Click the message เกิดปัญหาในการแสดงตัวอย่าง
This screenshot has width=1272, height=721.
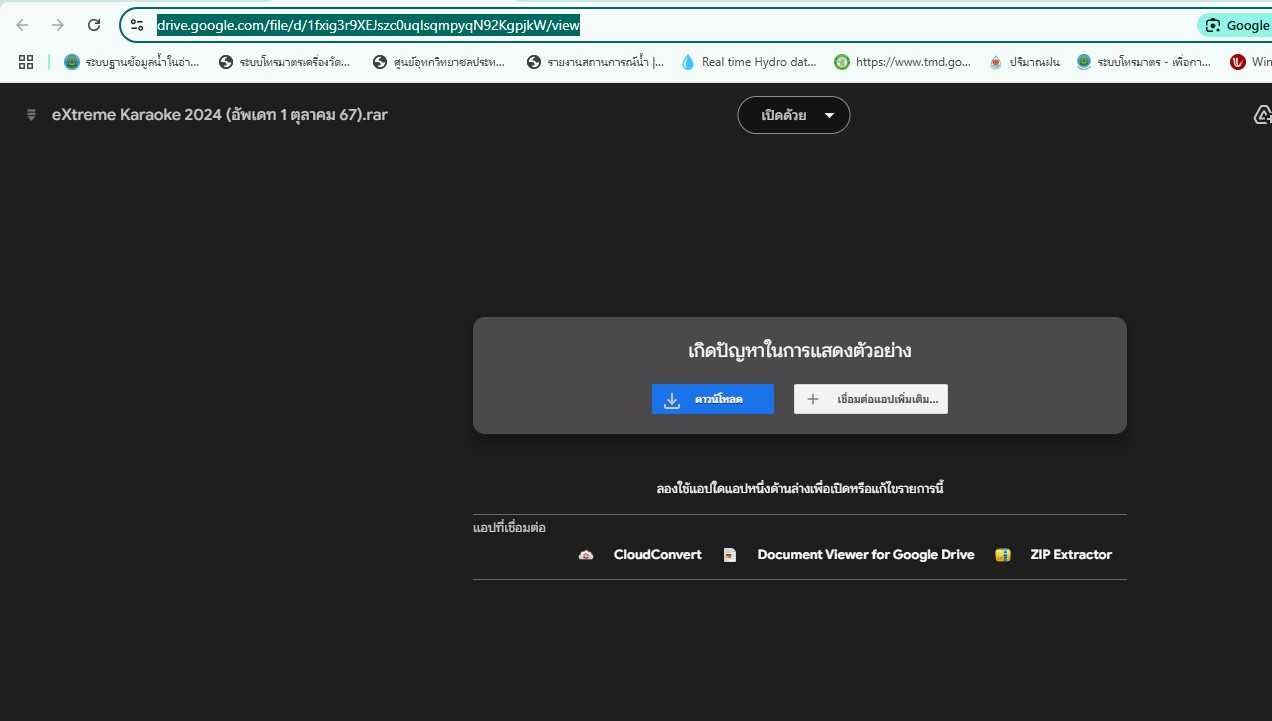pos(800,351)
